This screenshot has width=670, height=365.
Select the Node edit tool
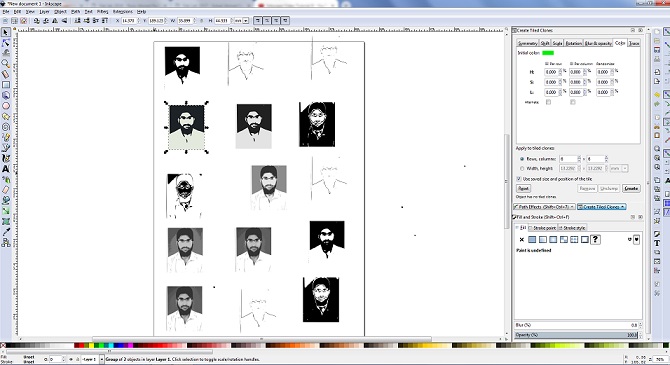(6, 43)
